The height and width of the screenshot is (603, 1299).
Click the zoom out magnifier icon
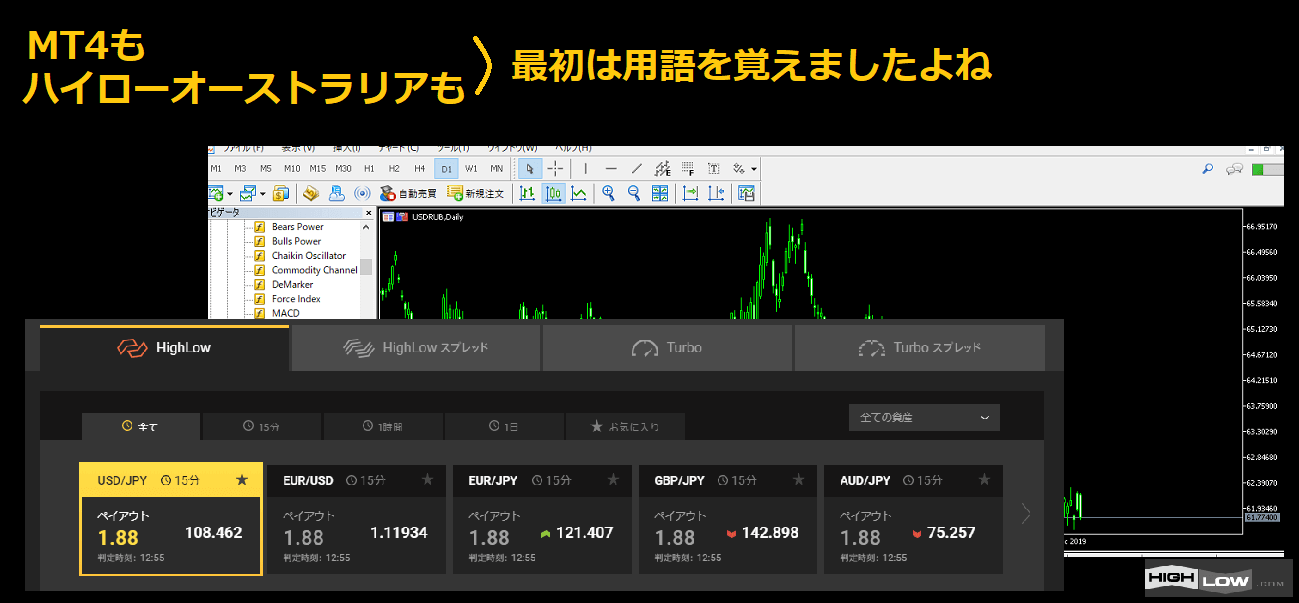[634, 194]
